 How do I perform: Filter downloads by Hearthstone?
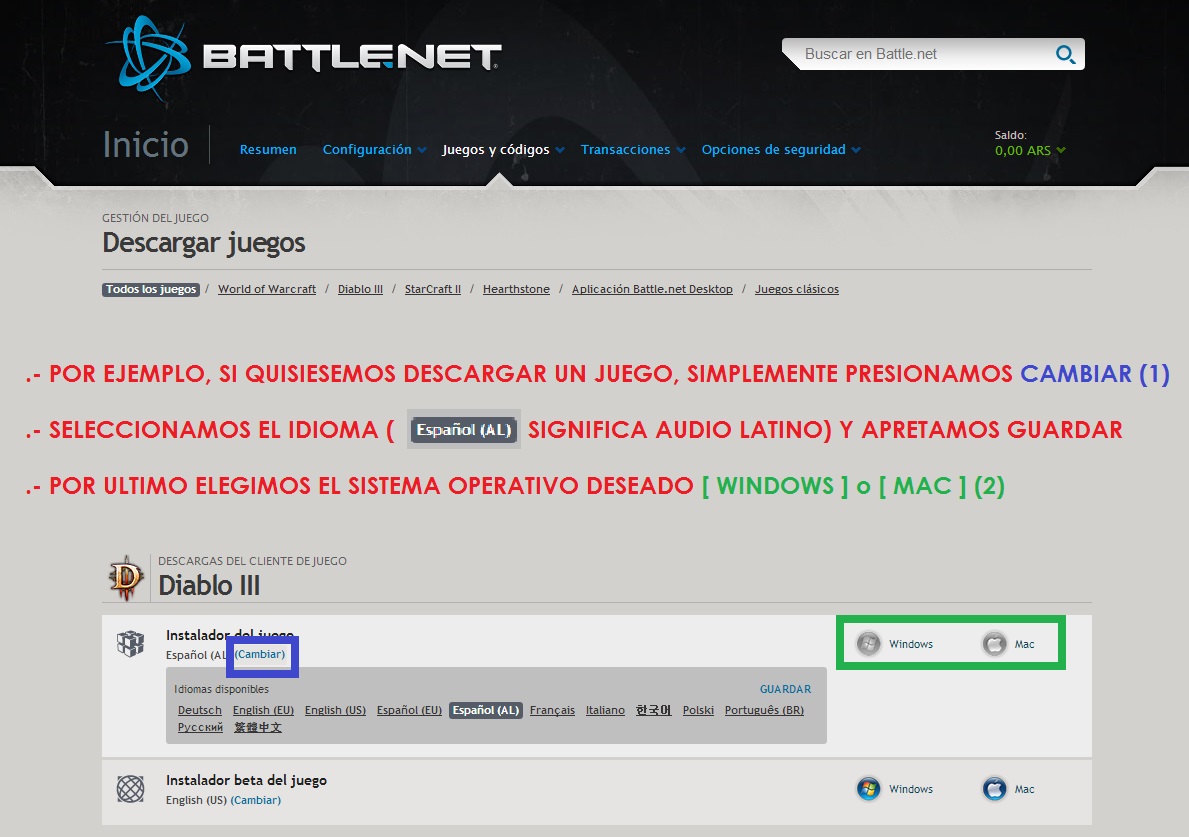tap(516, 289)
